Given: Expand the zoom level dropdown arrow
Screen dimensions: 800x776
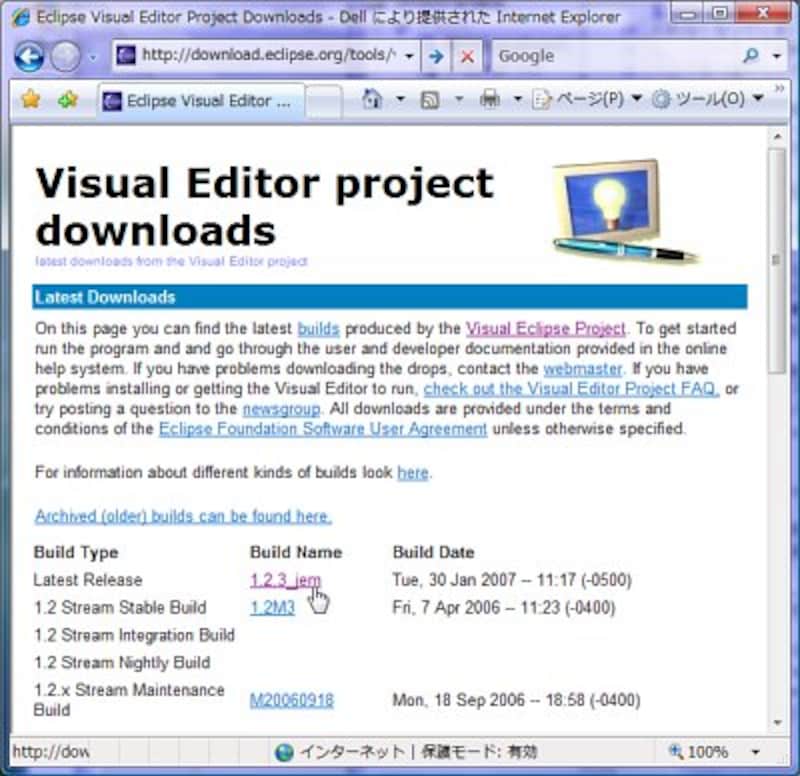Looking at the screenshot, I should pyautogui.click(x=756, y=752).
